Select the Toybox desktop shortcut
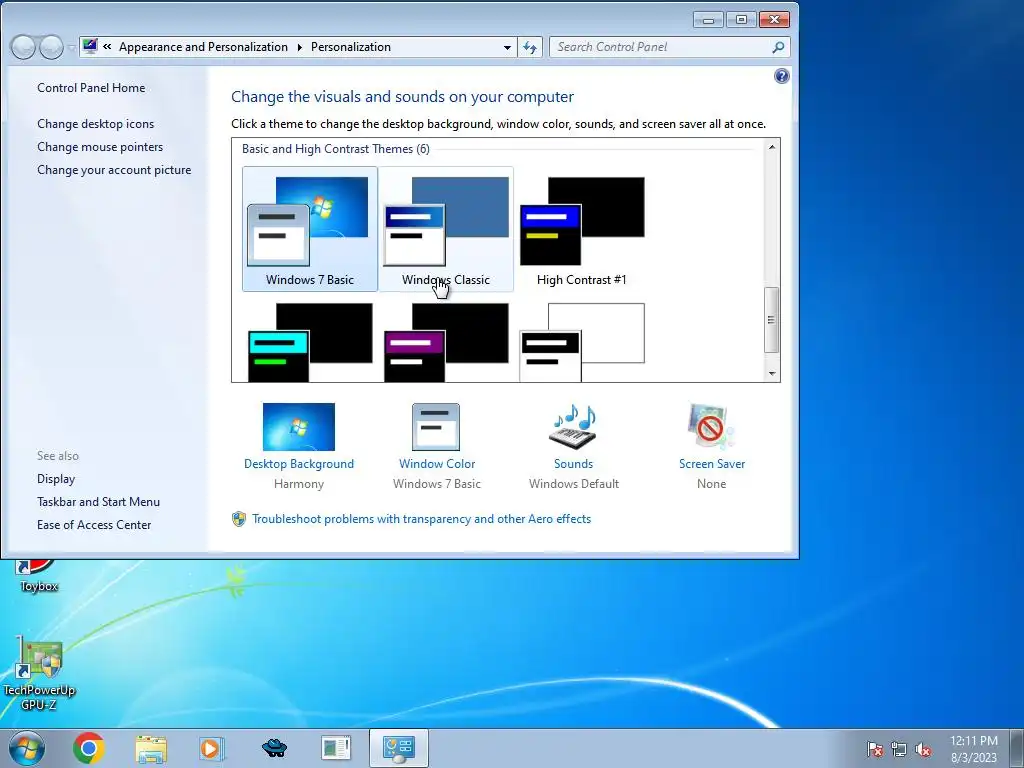The height and width of the screenshot is (768, 1024). (x=39, y=576)
